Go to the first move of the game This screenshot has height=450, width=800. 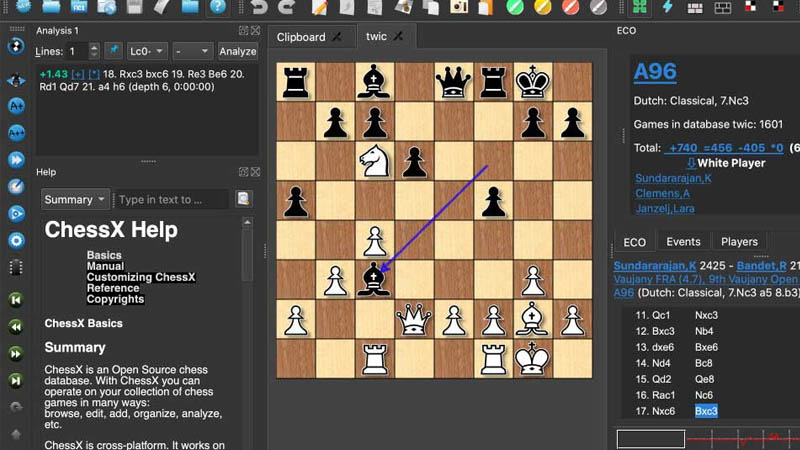tap(16, 300)
